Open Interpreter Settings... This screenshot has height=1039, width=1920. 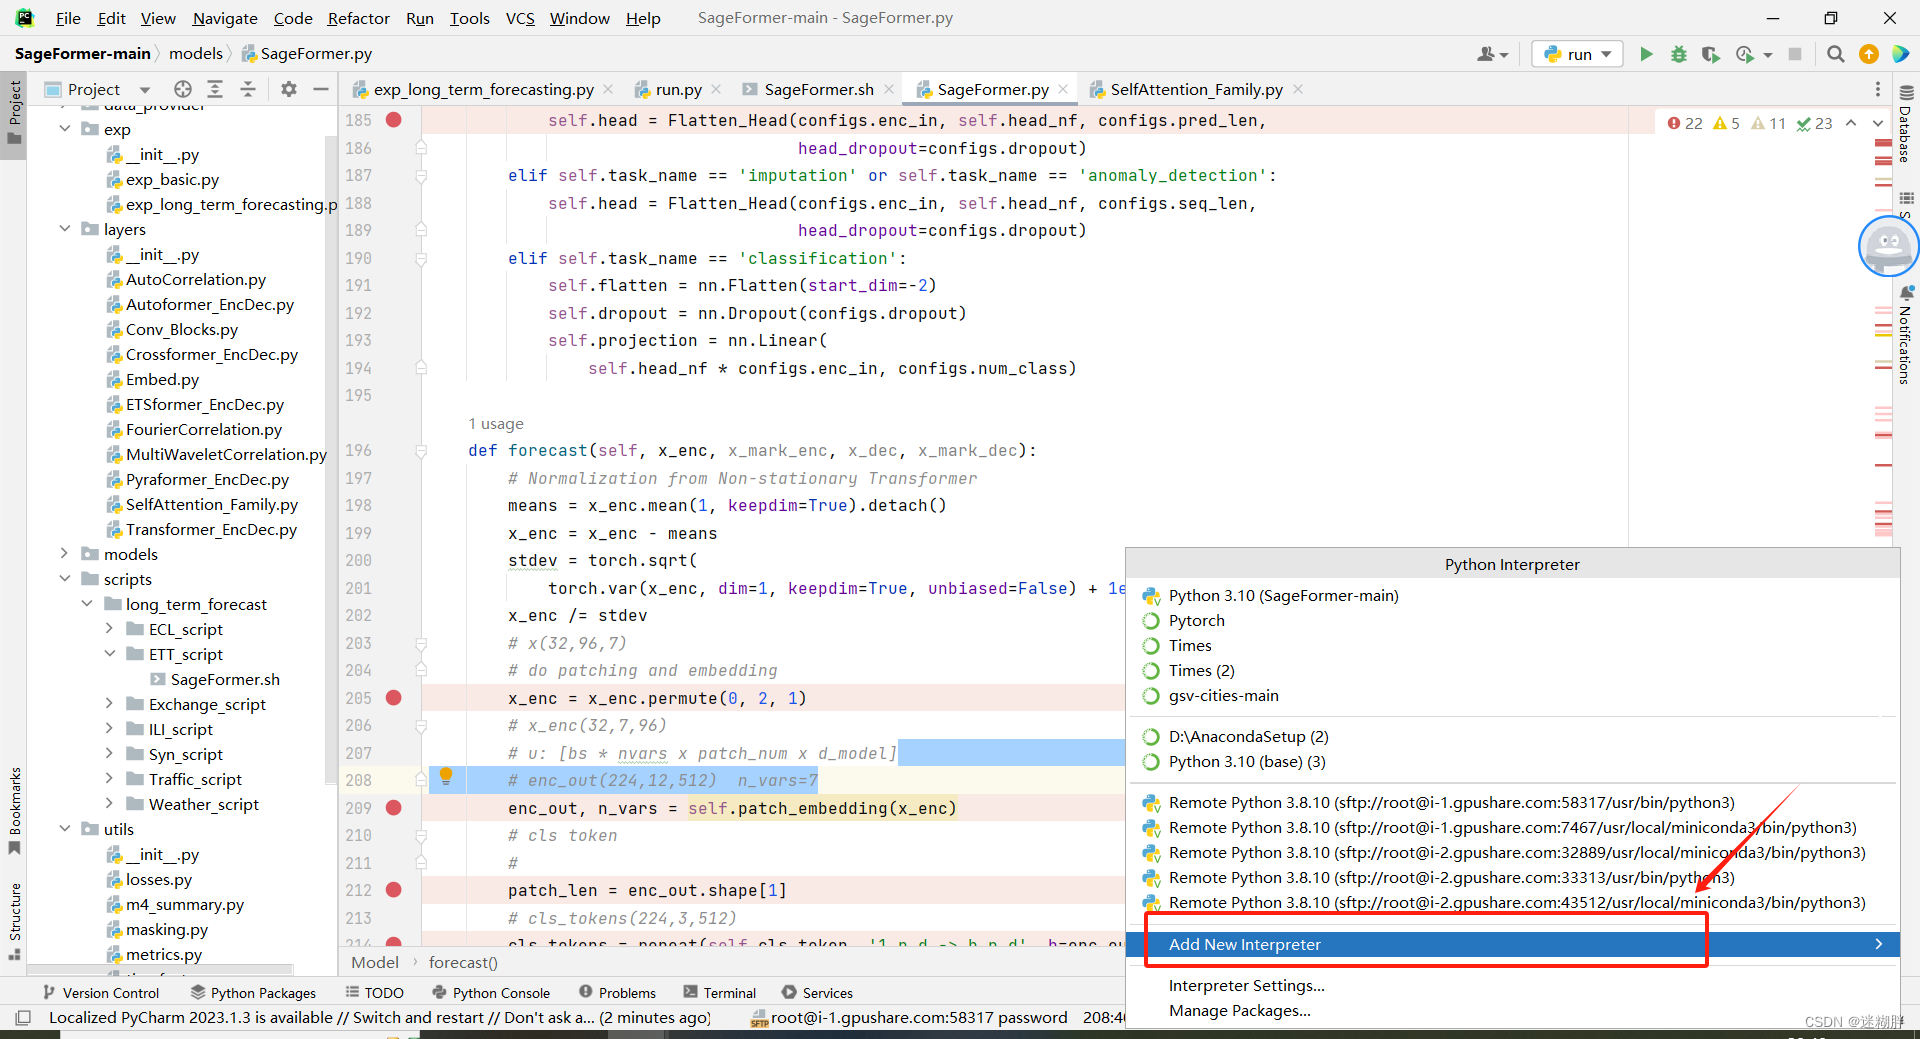1246,985
